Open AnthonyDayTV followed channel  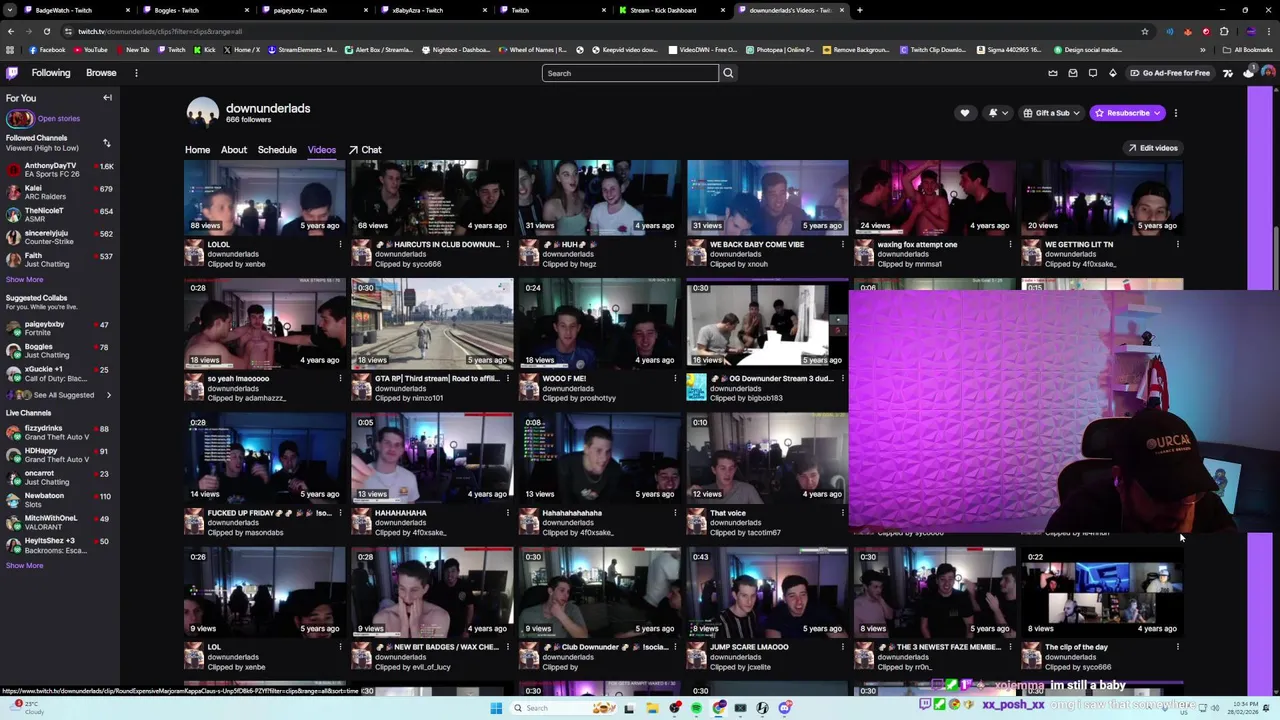(x=60, y=170)
